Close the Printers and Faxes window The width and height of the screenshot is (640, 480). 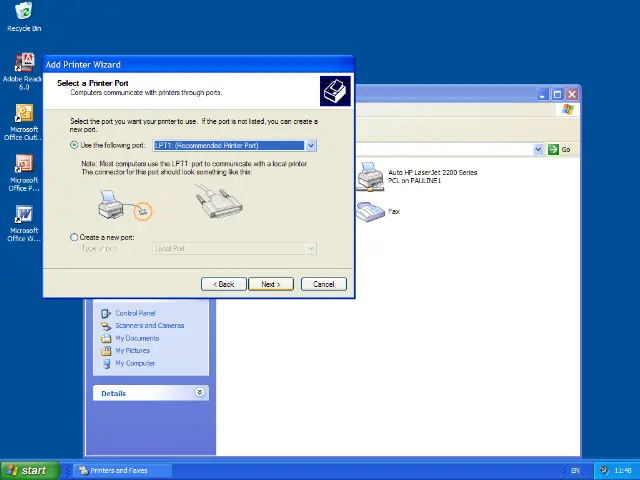[572, 95]
